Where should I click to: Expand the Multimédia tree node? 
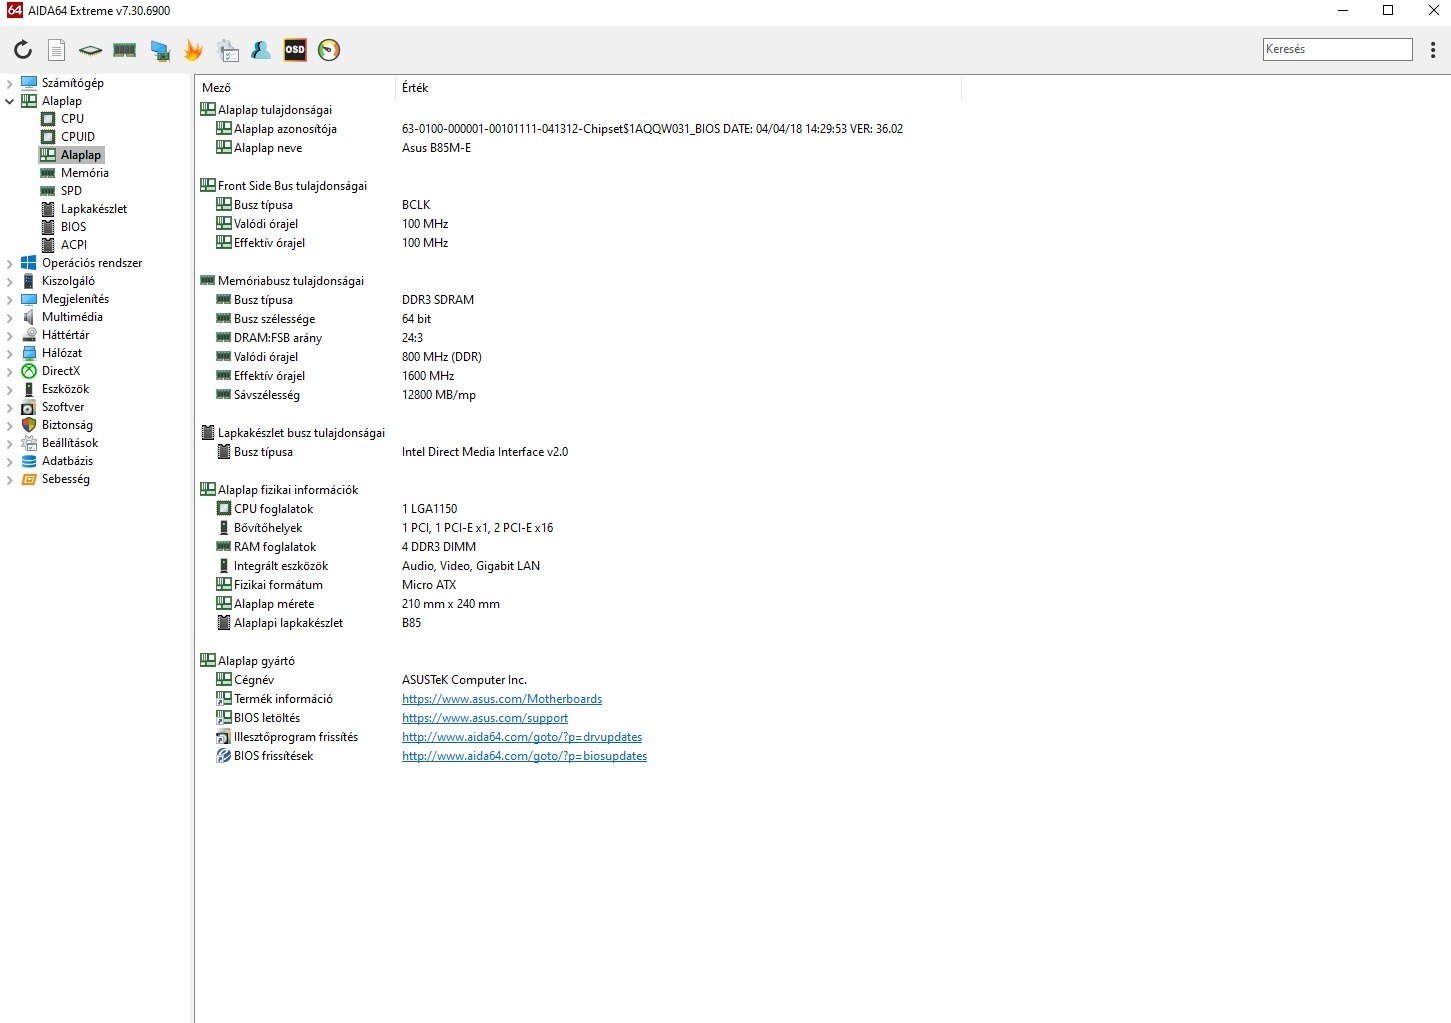pyautogui.click(x=10, y=317)
